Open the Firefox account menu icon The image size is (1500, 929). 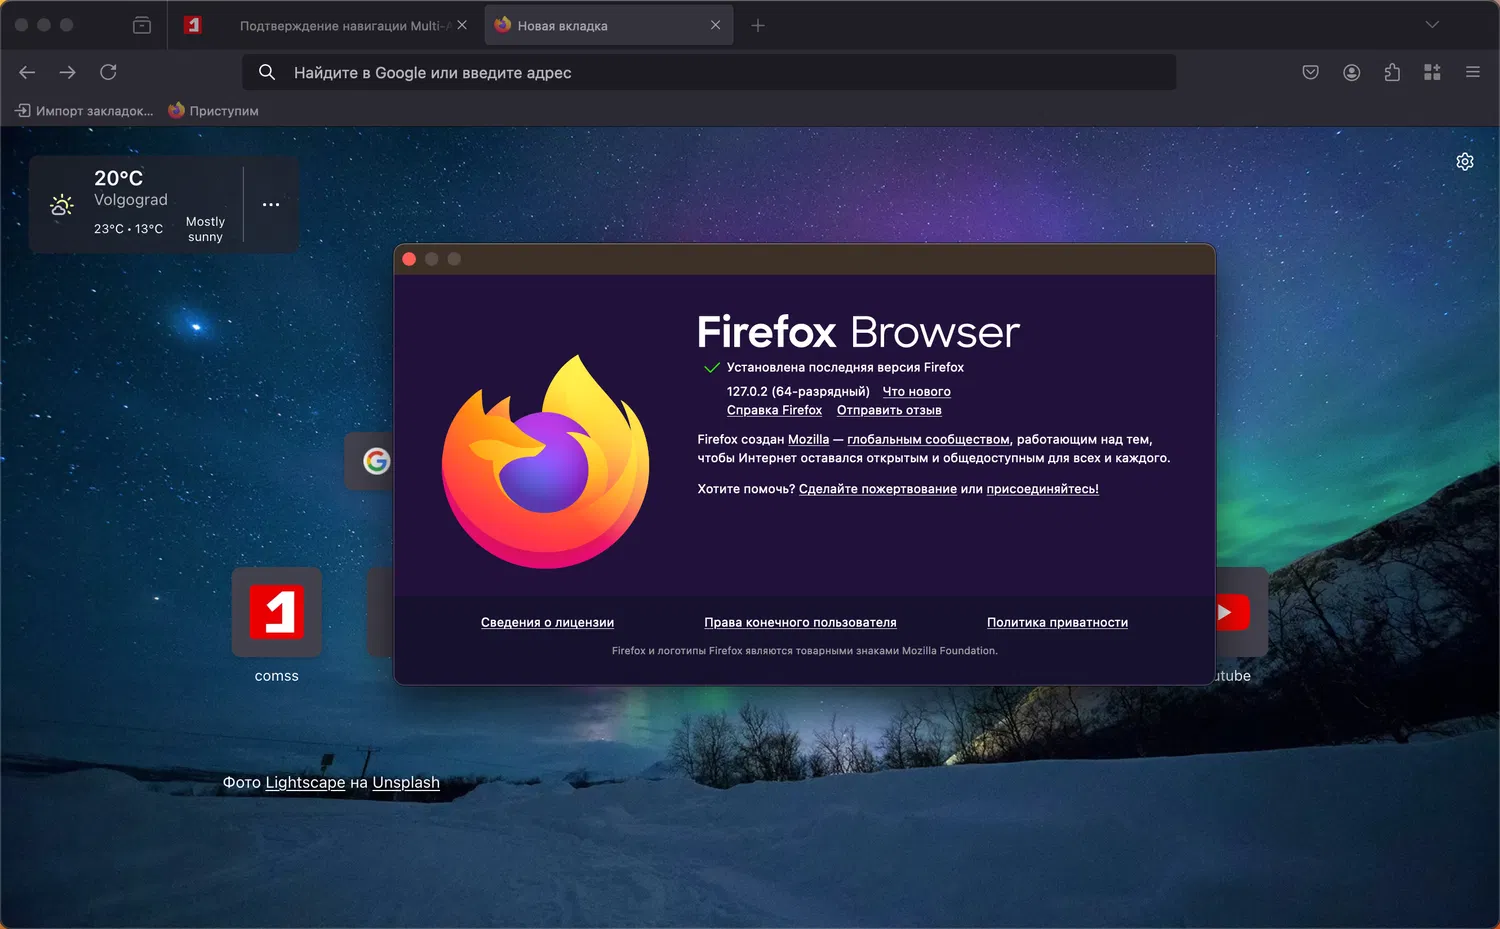click(1351, 72)
